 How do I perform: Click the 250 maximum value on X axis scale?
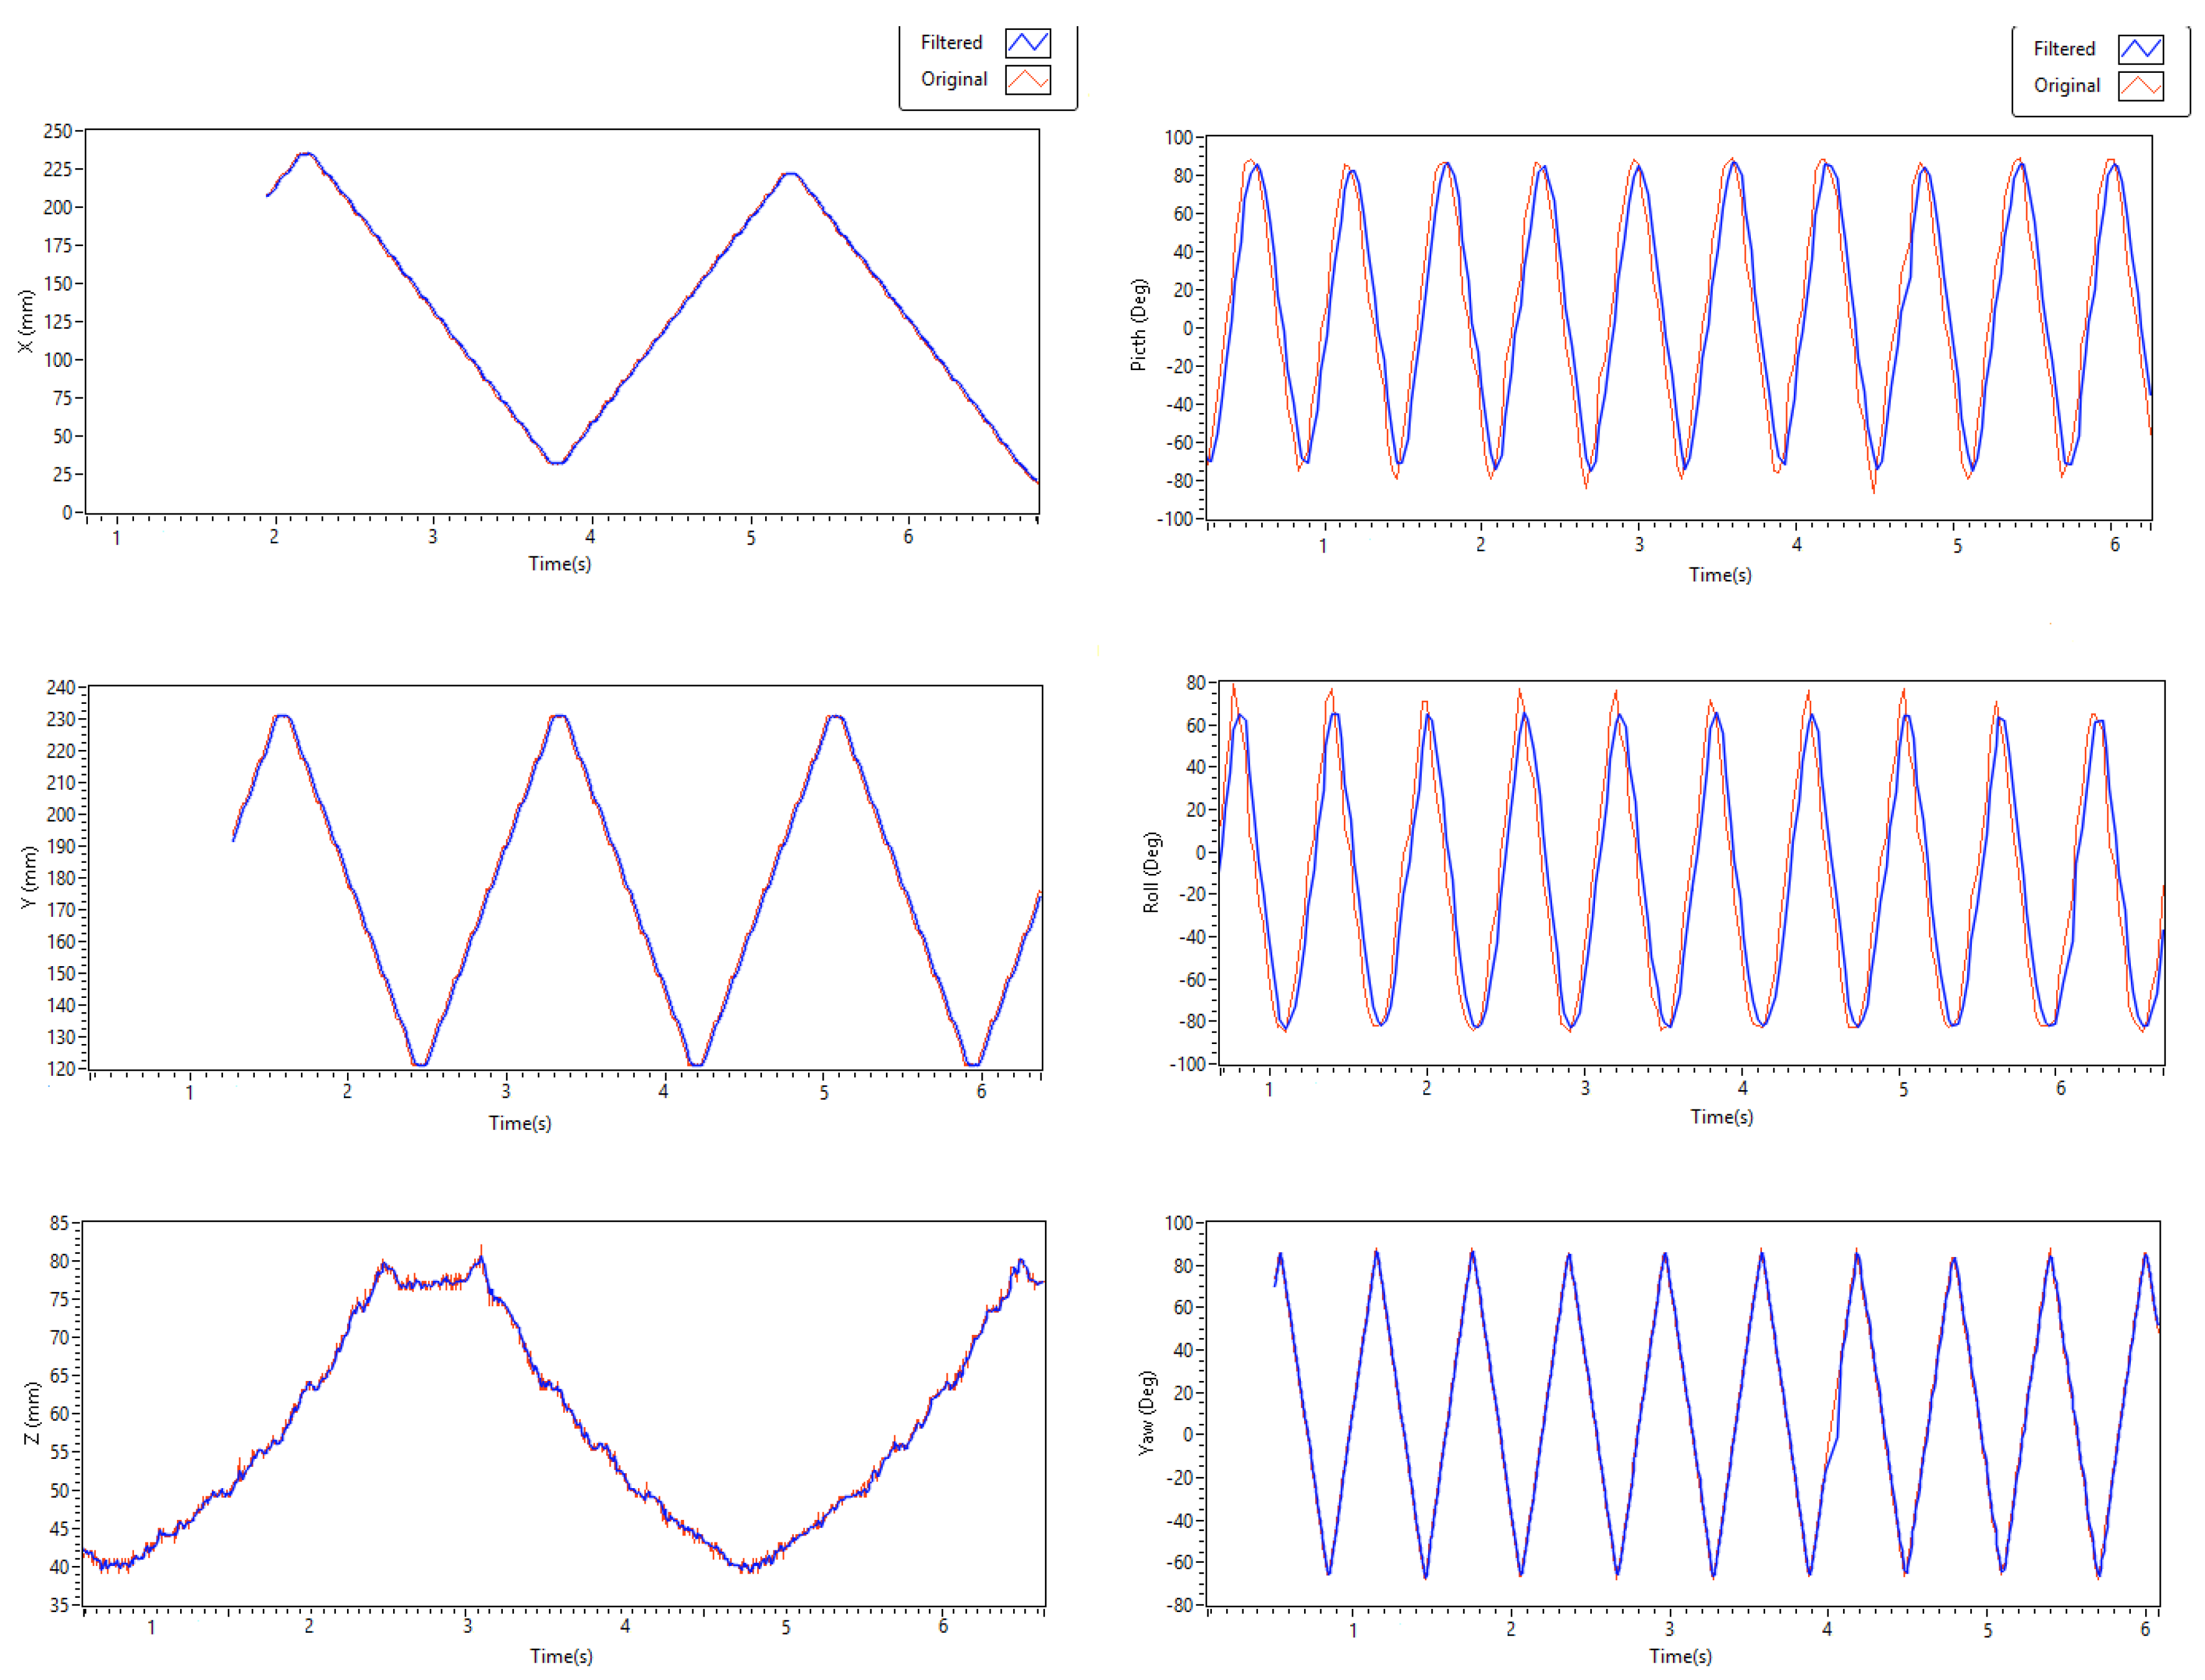pyautogui.click(x=57, y=131)
